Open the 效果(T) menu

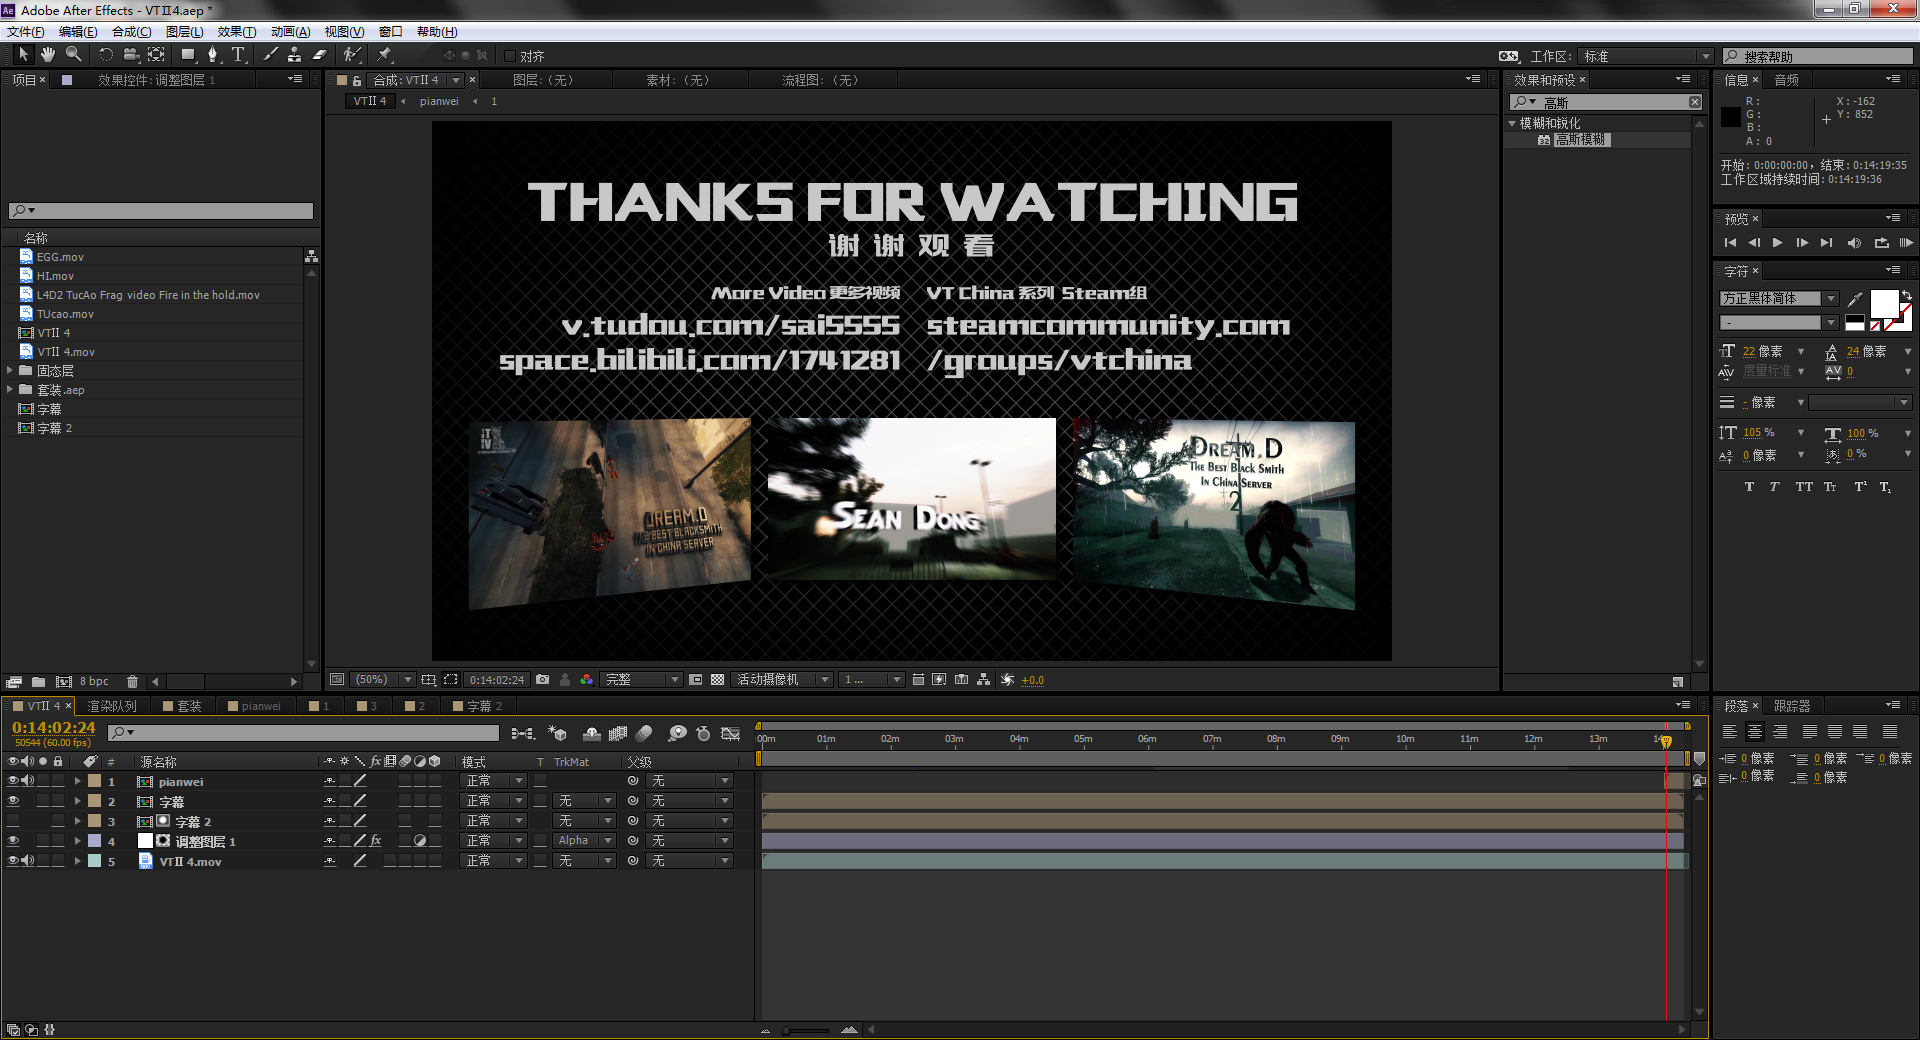tap(237, 32)
